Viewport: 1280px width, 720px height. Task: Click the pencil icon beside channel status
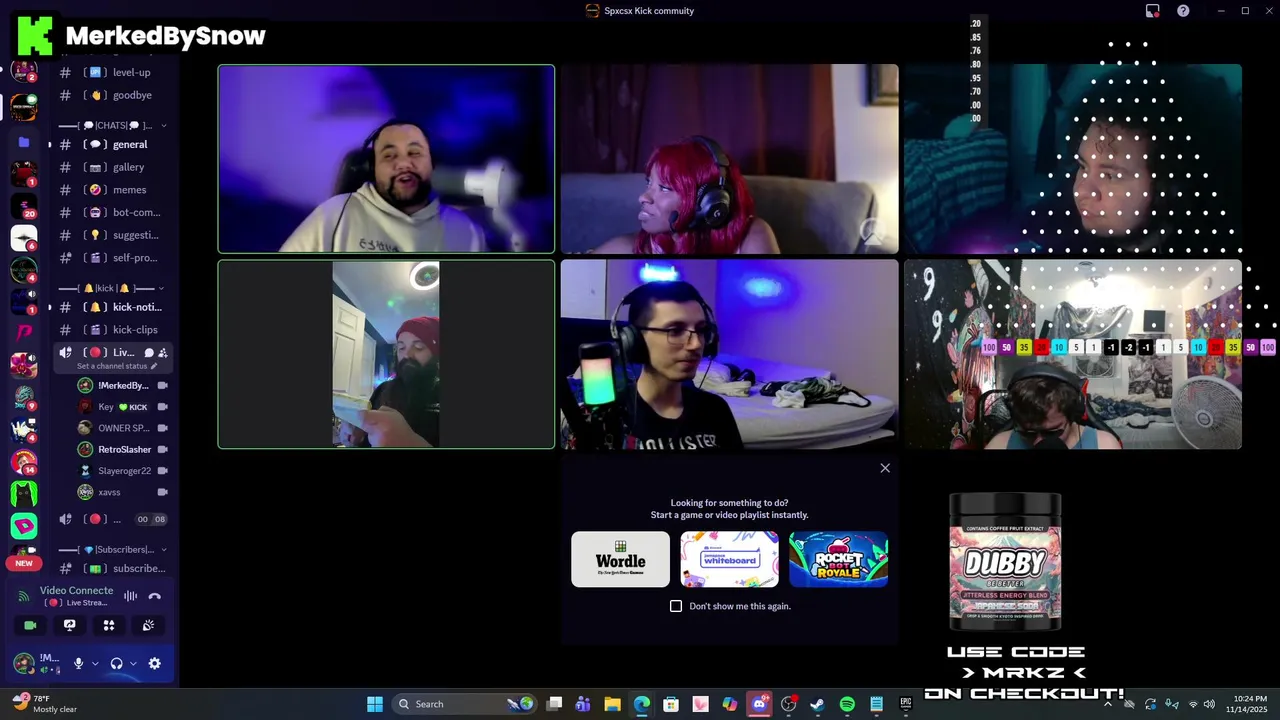tap(153, 366)
